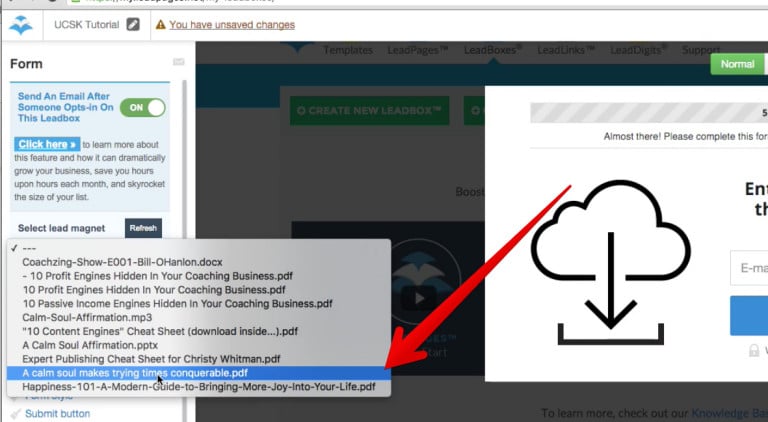Click 'Almost there! Please complete this form' text
This screenshot has height=422, width=768.
(685, 137)
